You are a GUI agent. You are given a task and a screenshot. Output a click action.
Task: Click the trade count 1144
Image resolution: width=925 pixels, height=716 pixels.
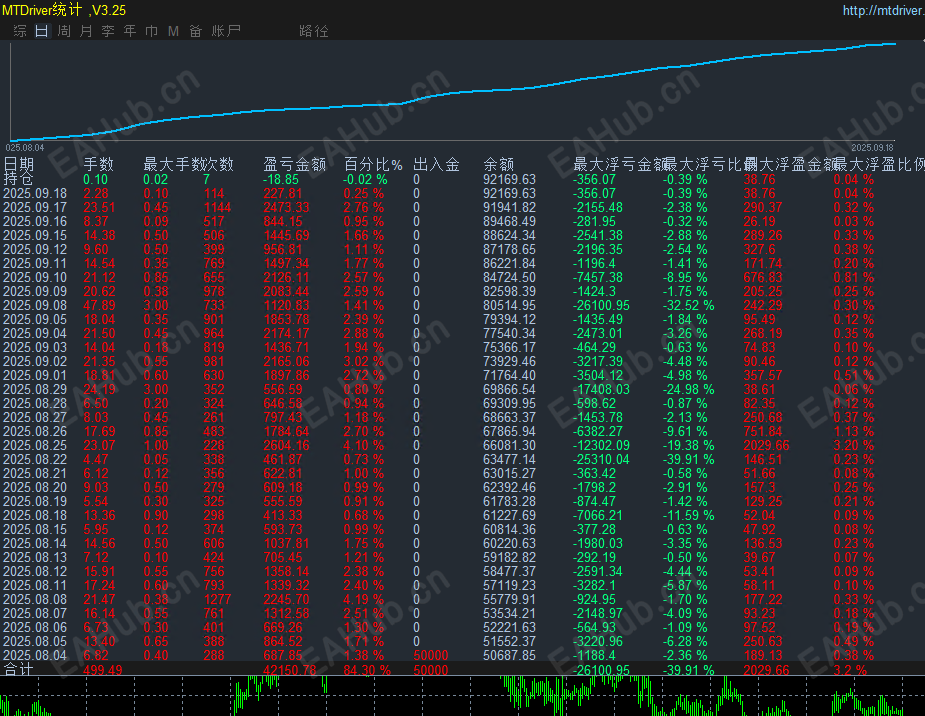point(217,208)
